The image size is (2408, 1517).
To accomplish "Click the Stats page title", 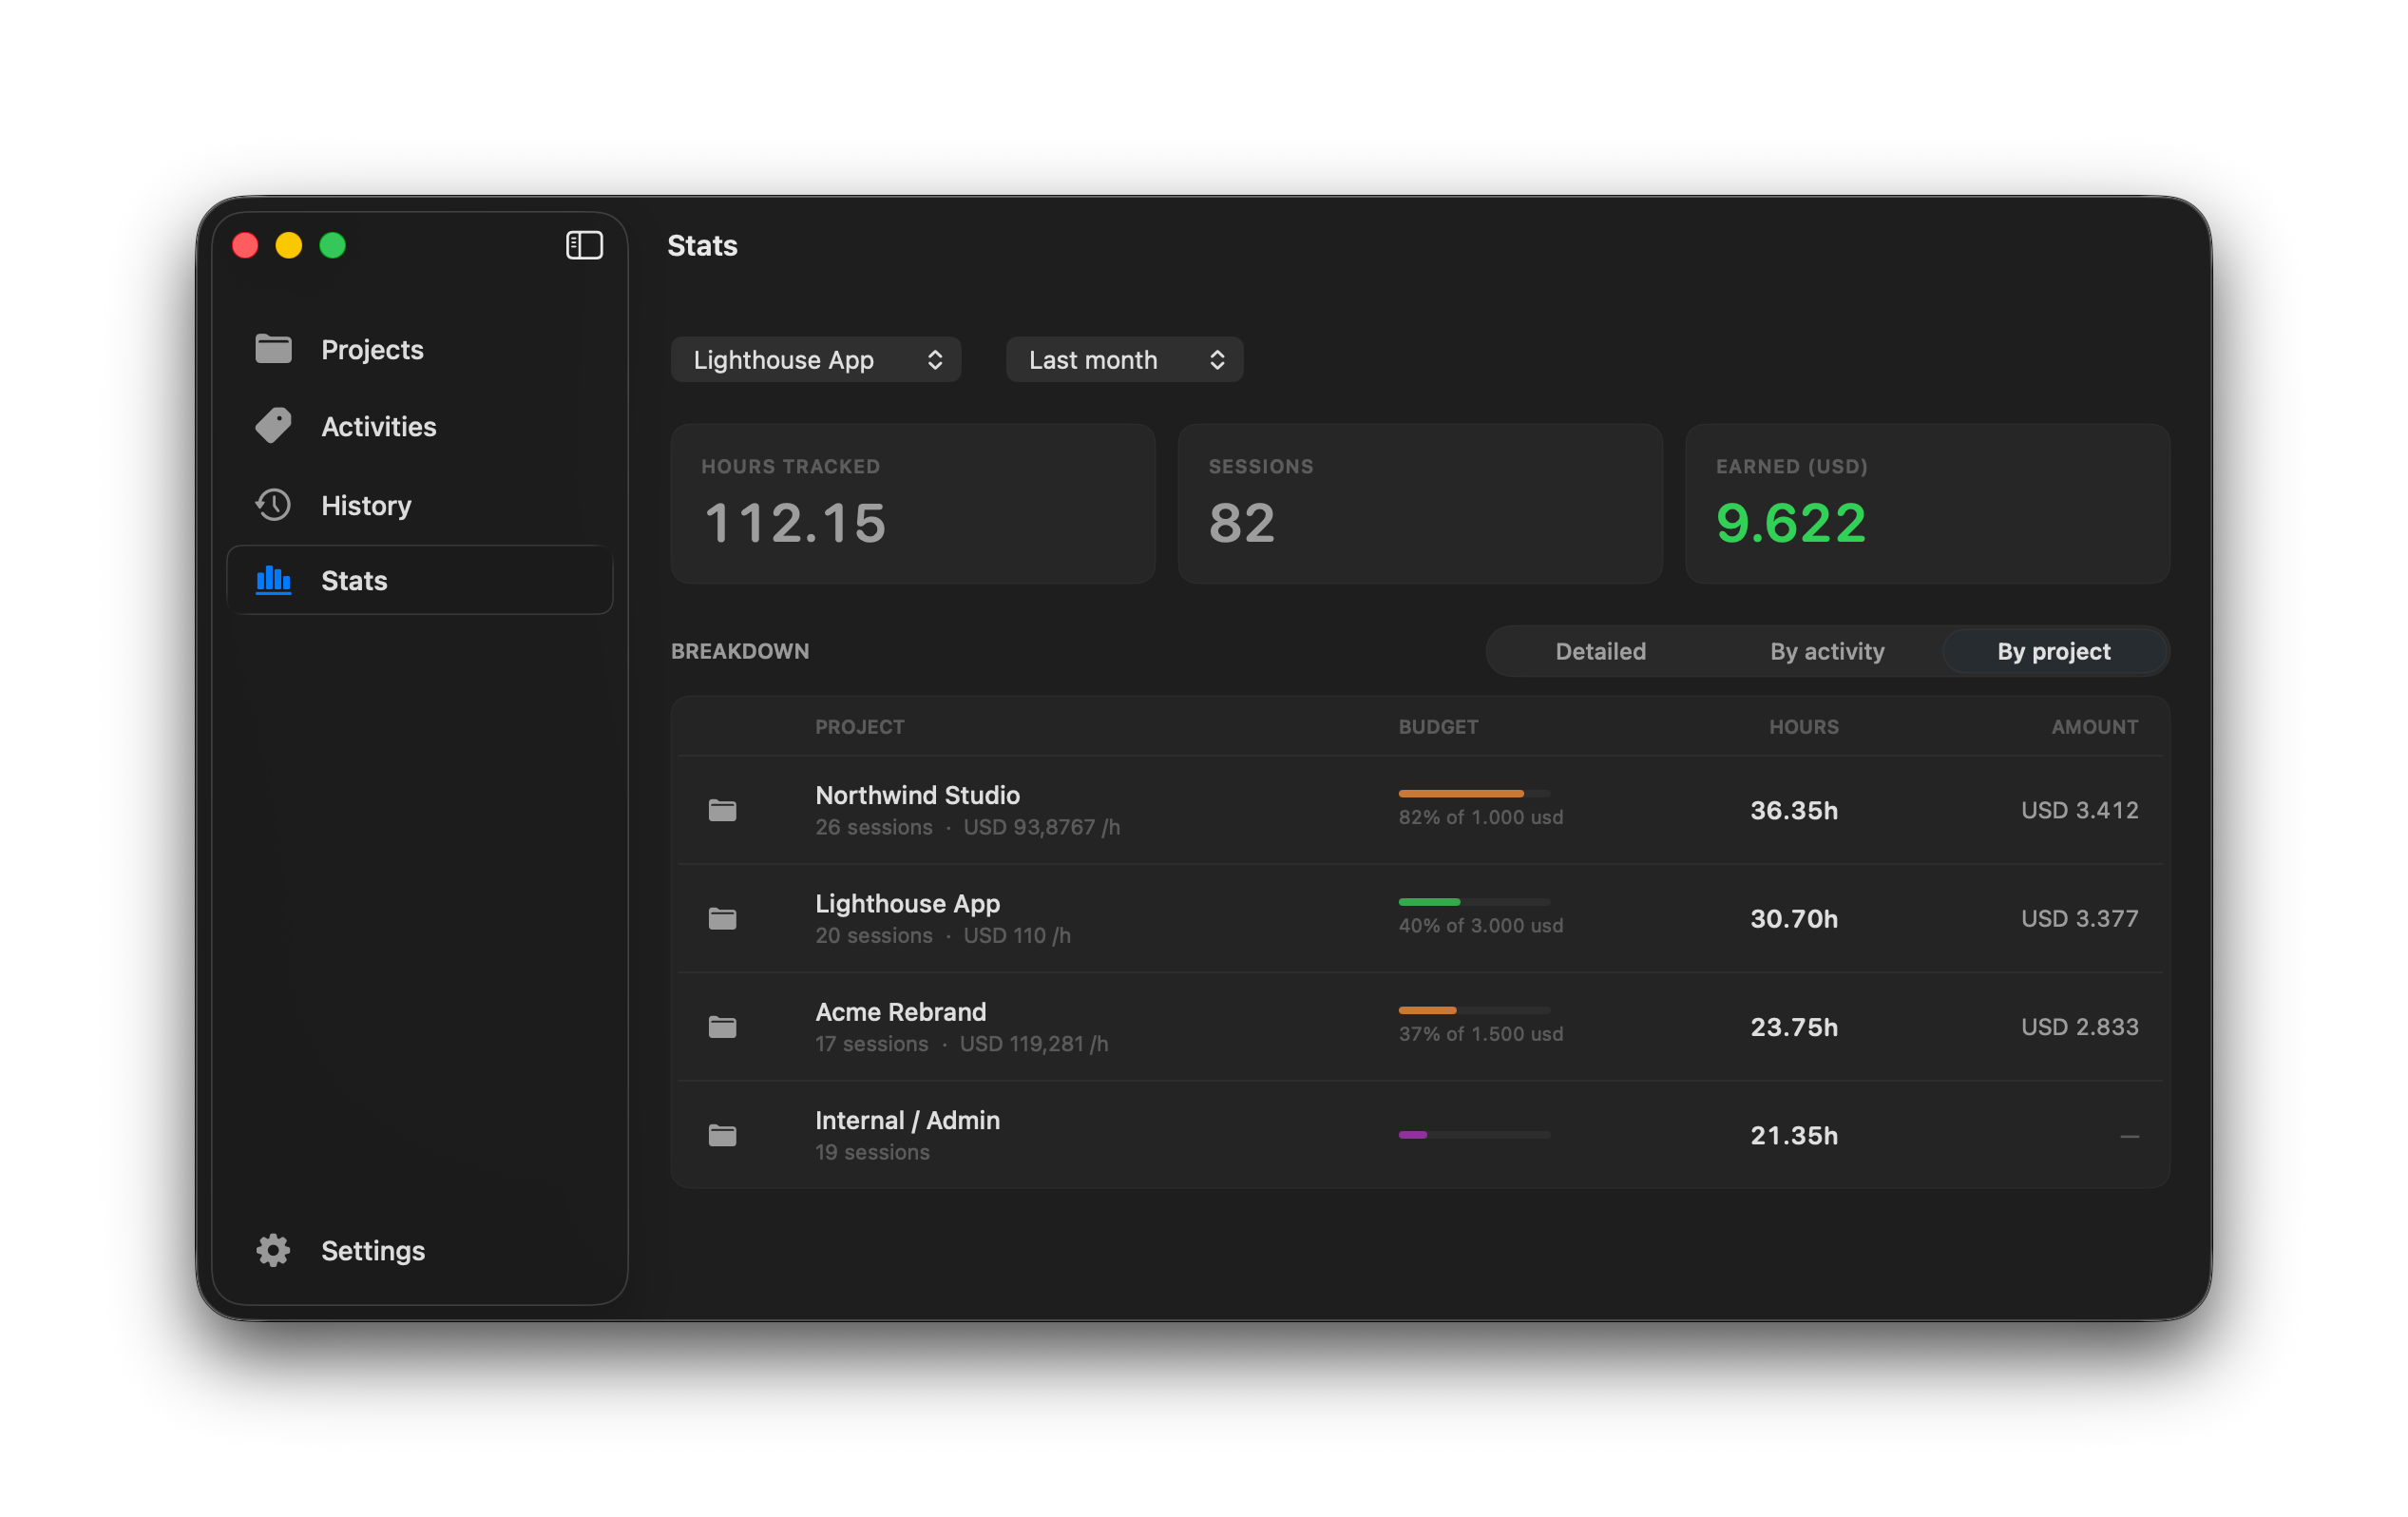I will [702, 245].
